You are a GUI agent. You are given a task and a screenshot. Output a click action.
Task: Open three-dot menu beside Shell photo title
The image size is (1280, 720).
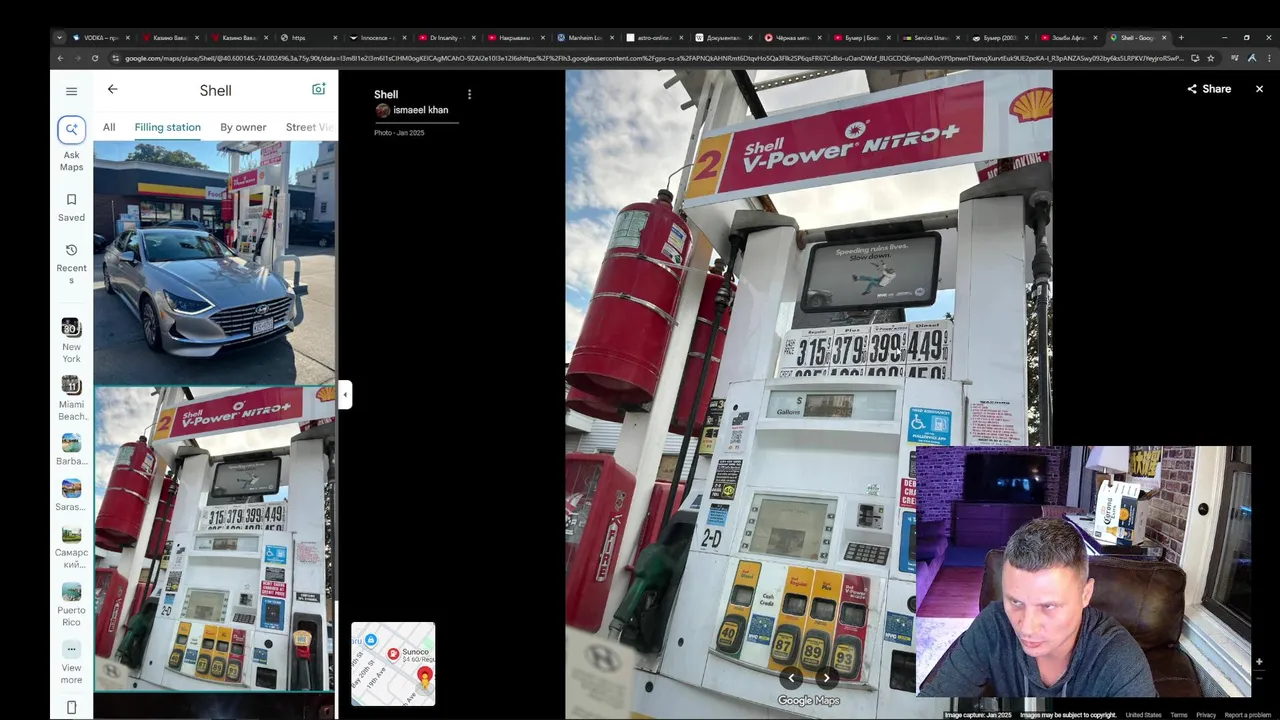point(469,94)
